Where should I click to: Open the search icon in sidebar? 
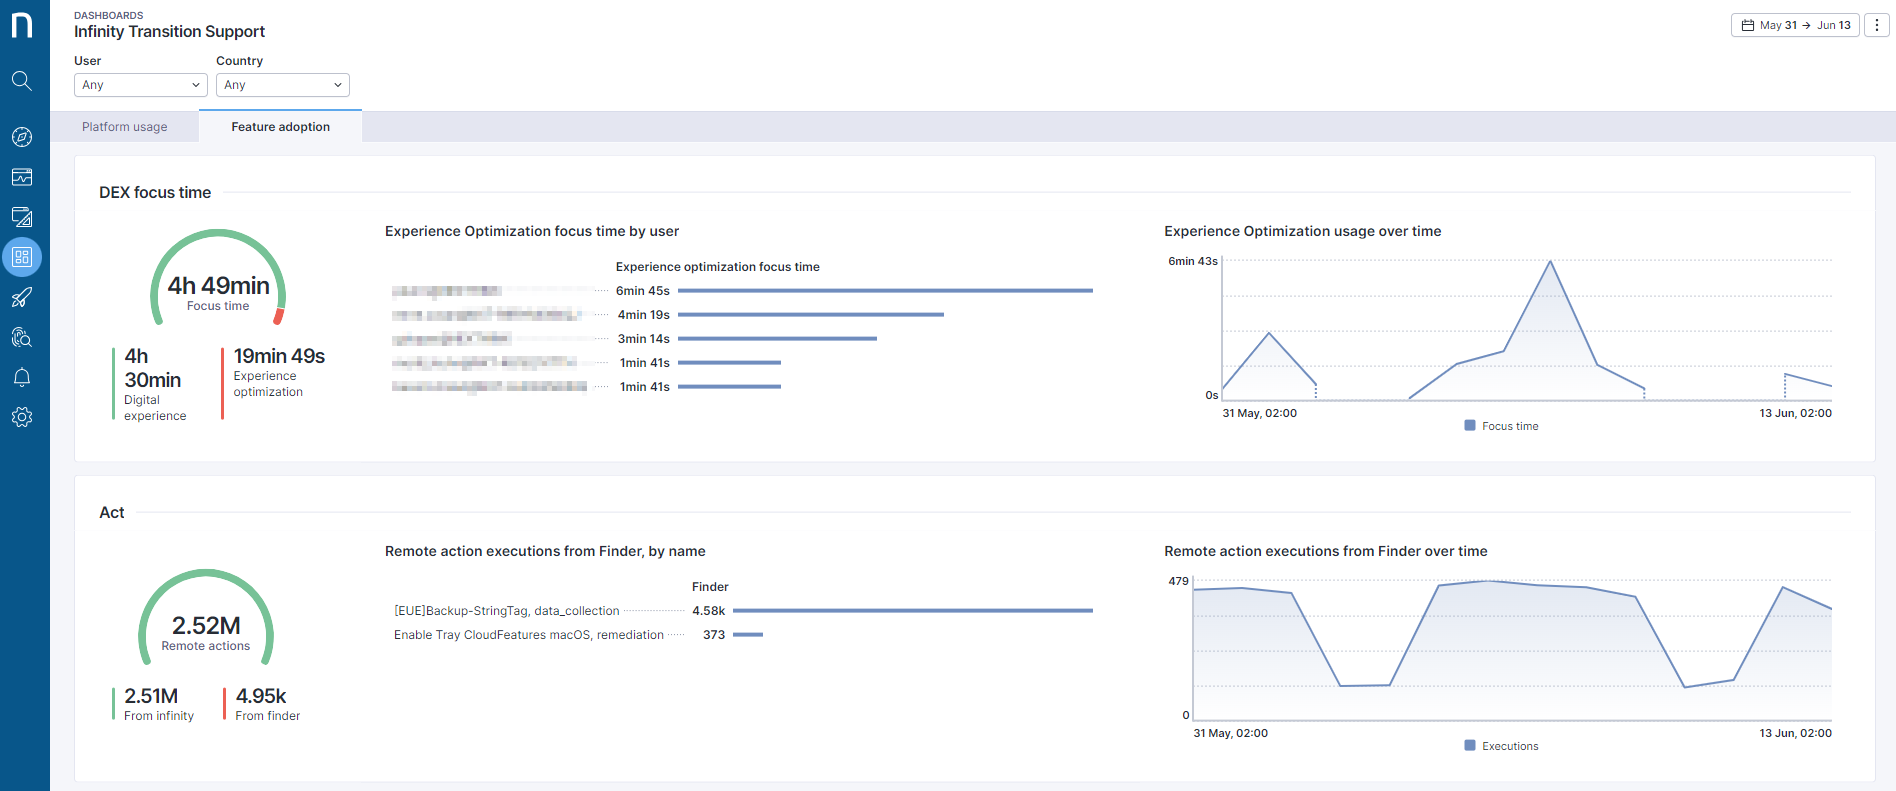click(22, 80)
